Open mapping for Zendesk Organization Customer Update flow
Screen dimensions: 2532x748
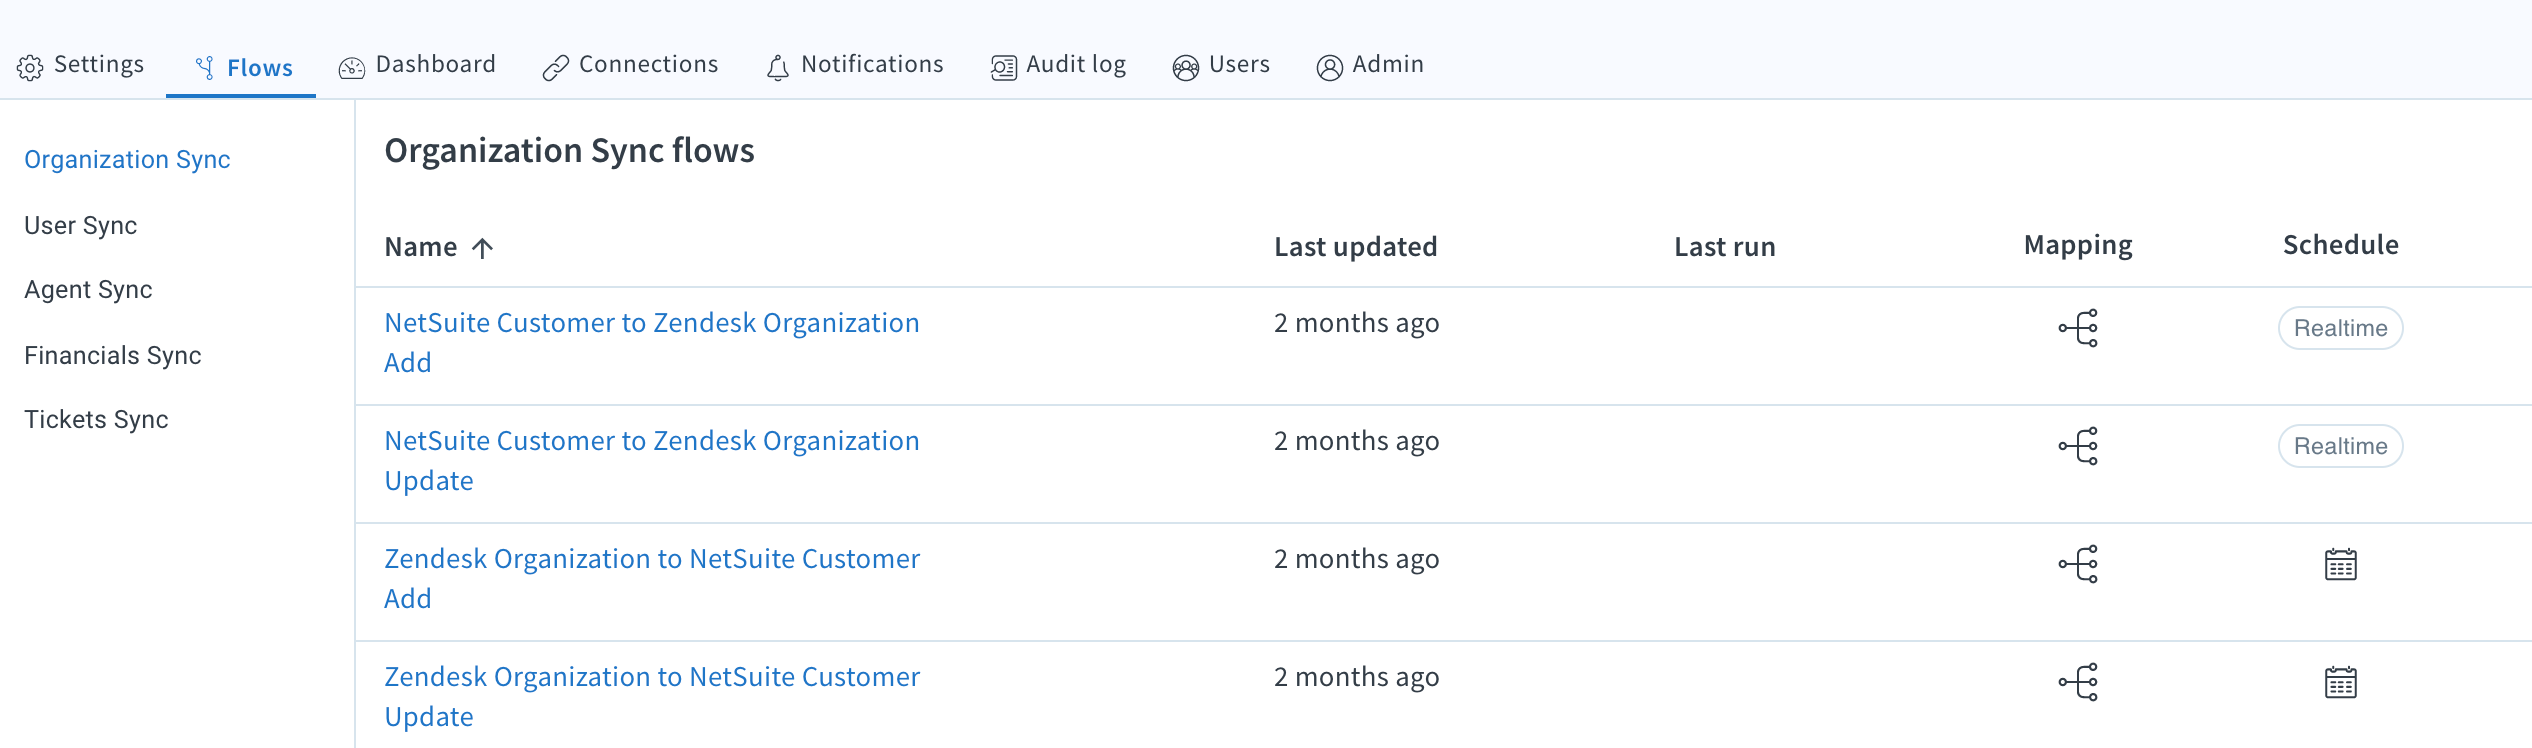point(2078,682)
